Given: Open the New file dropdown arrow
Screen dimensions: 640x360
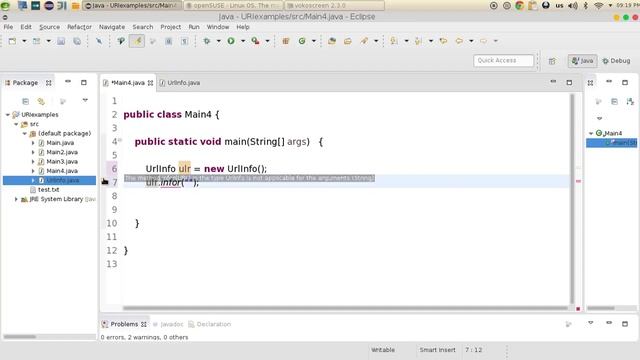Looking at the screenshot, I should click(24, 41).
